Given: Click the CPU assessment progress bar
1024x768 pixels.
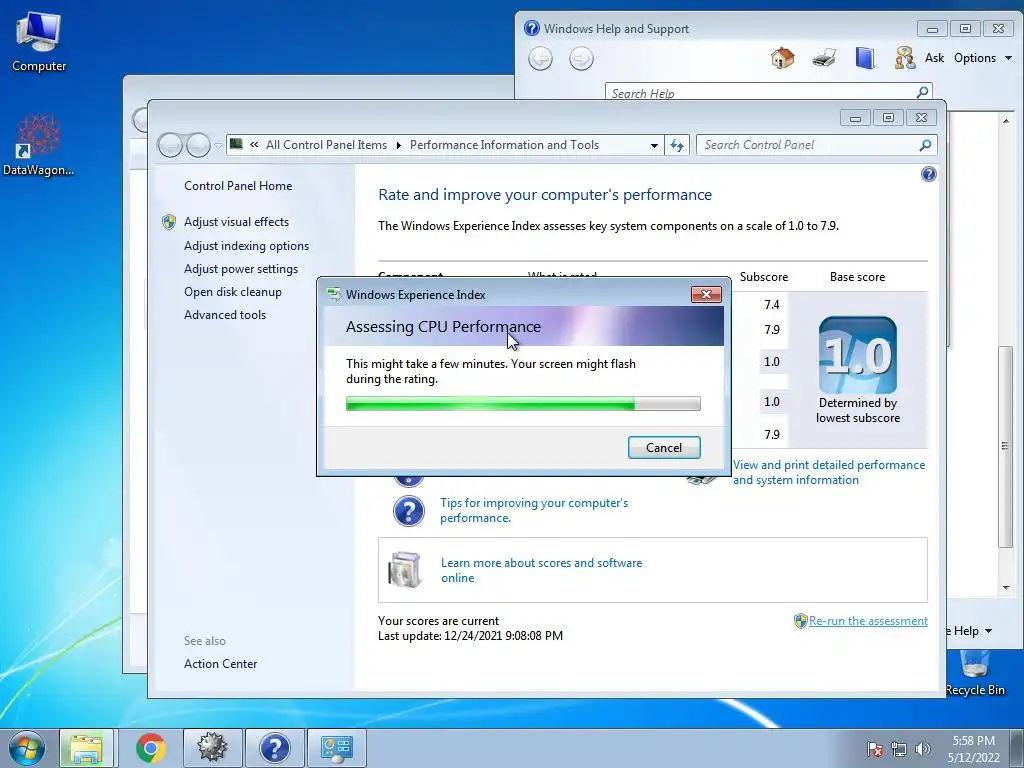Looking at the screenshot, I should (x=523, y=404).
